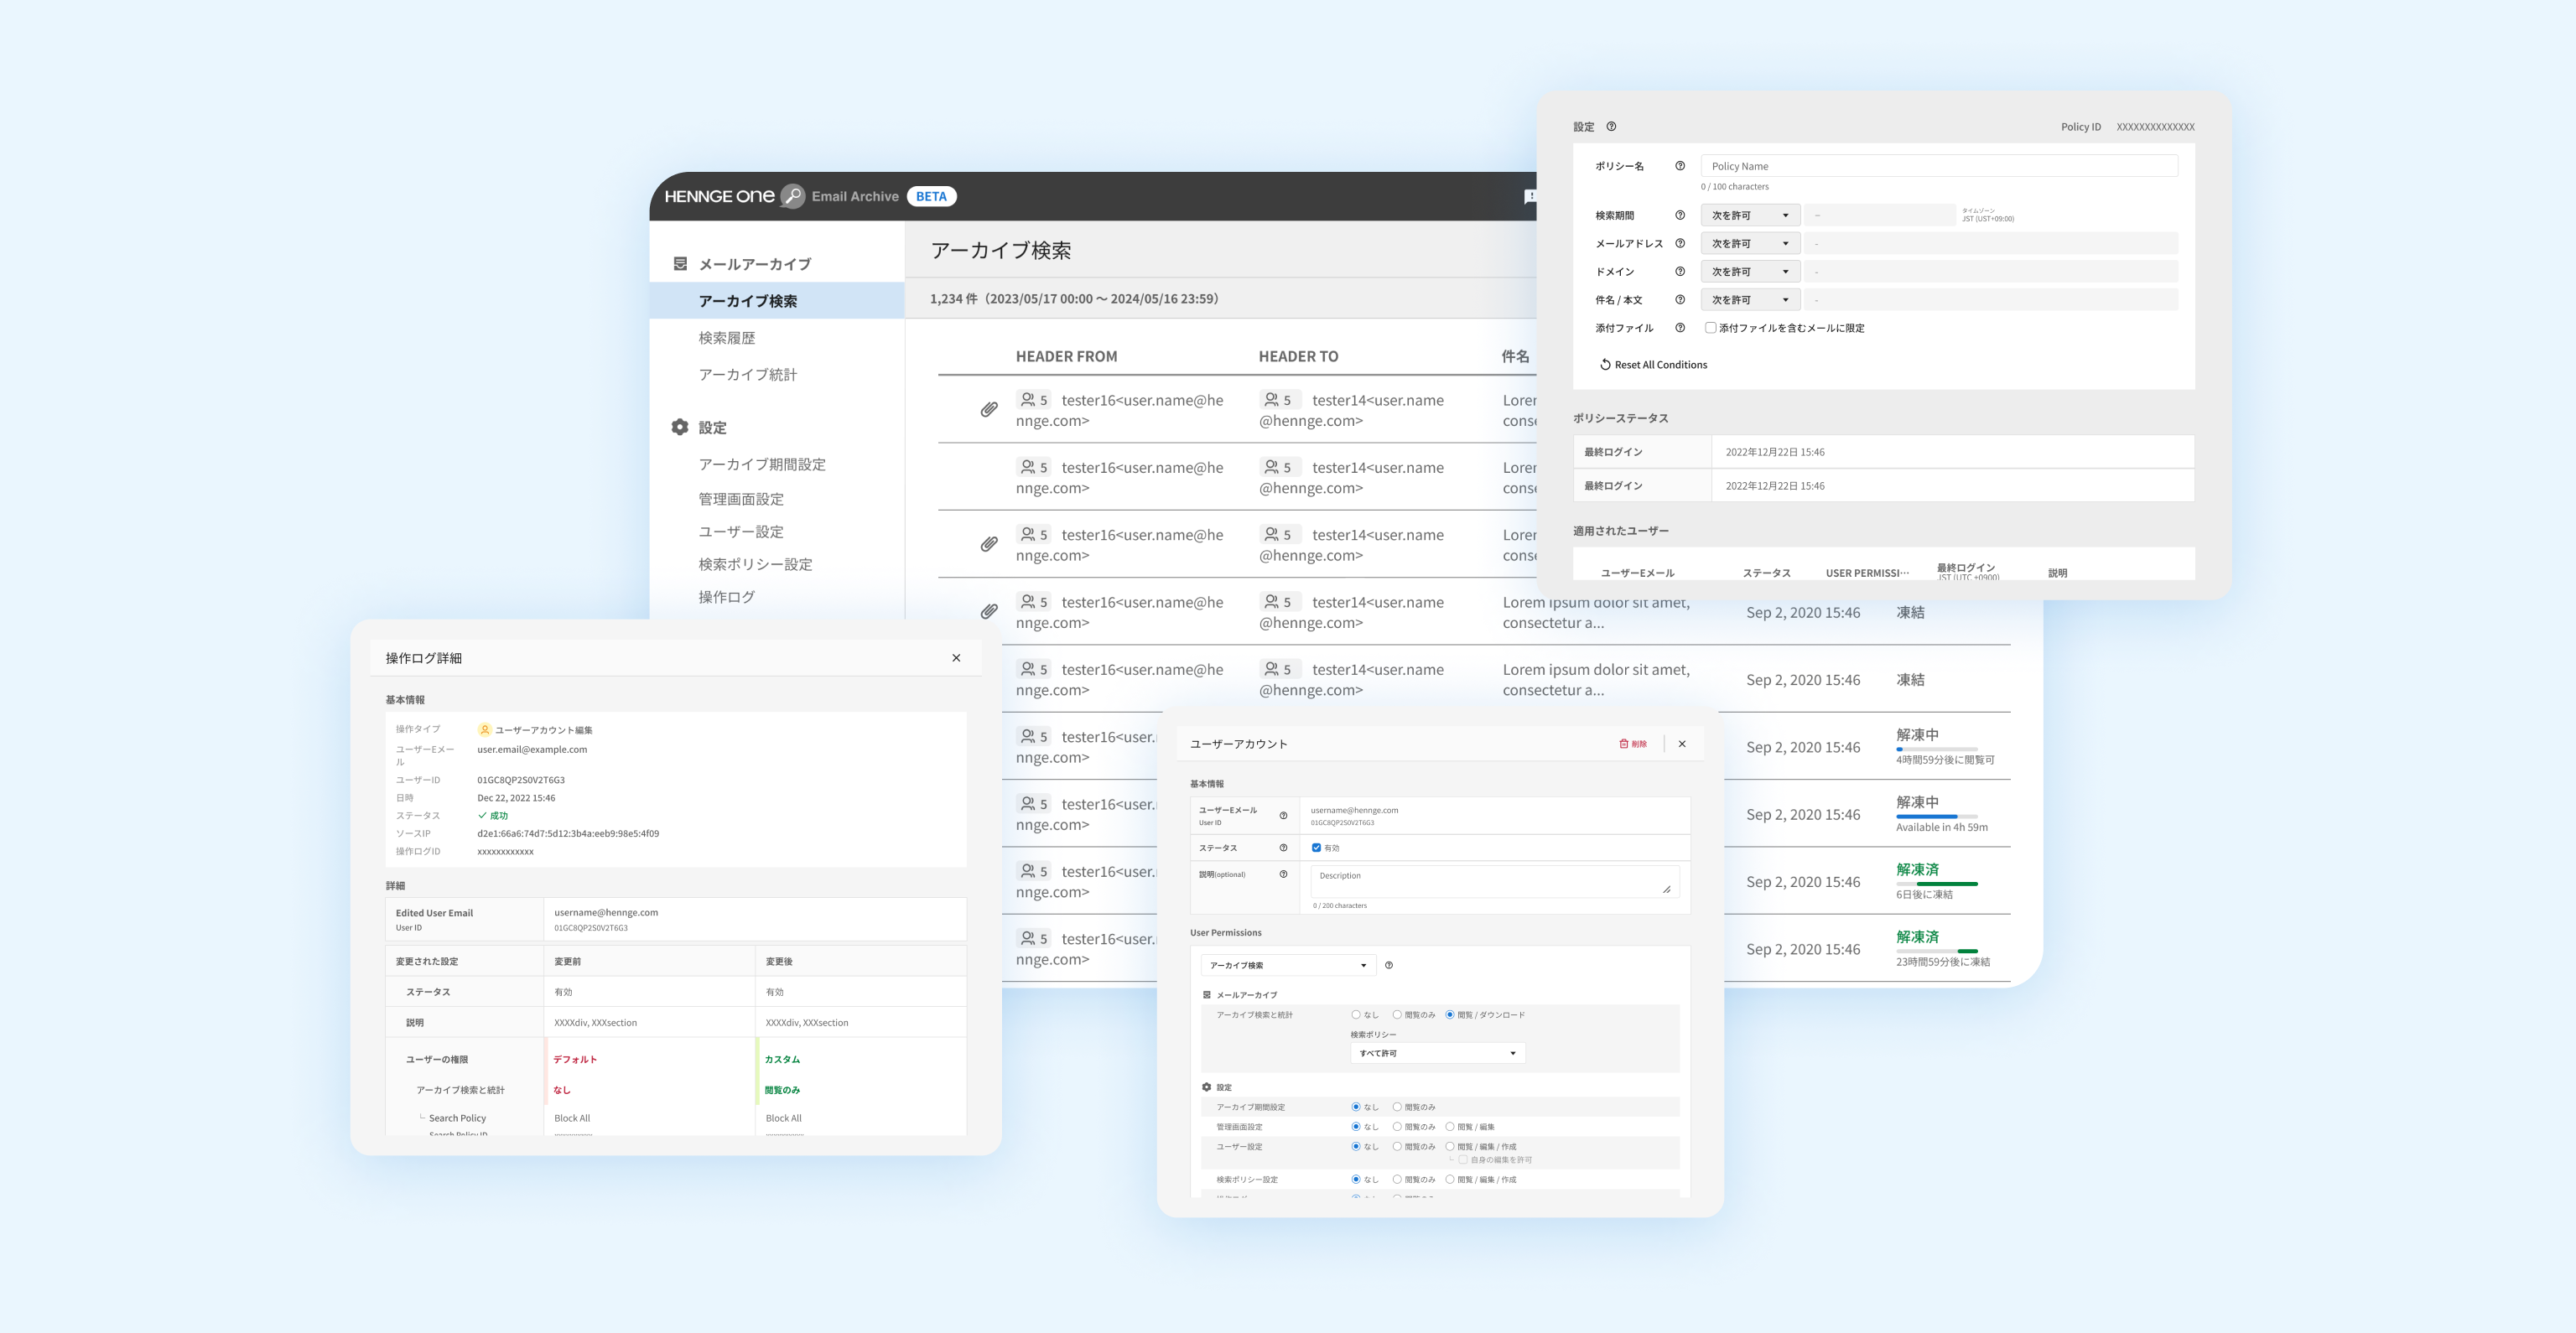This screenshot has width=2576, height=1333.
Task: Click the 解凍中 progress bar, 4時間59分 row
Action: [x=1936, y=749]
